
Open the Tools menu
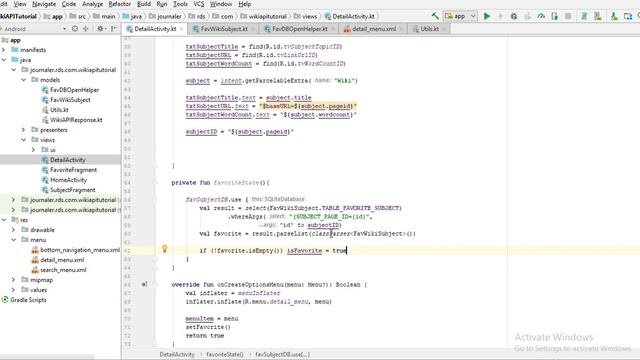point(180,4)
